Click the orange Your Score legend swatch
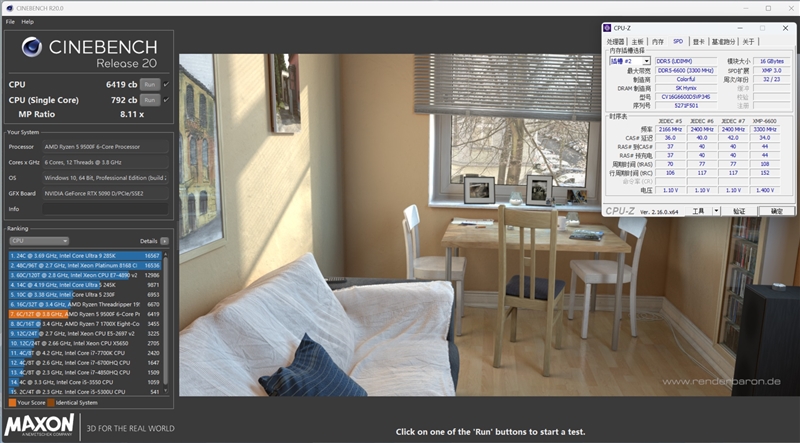Screen dimensions: 800x443 (12, 402)
